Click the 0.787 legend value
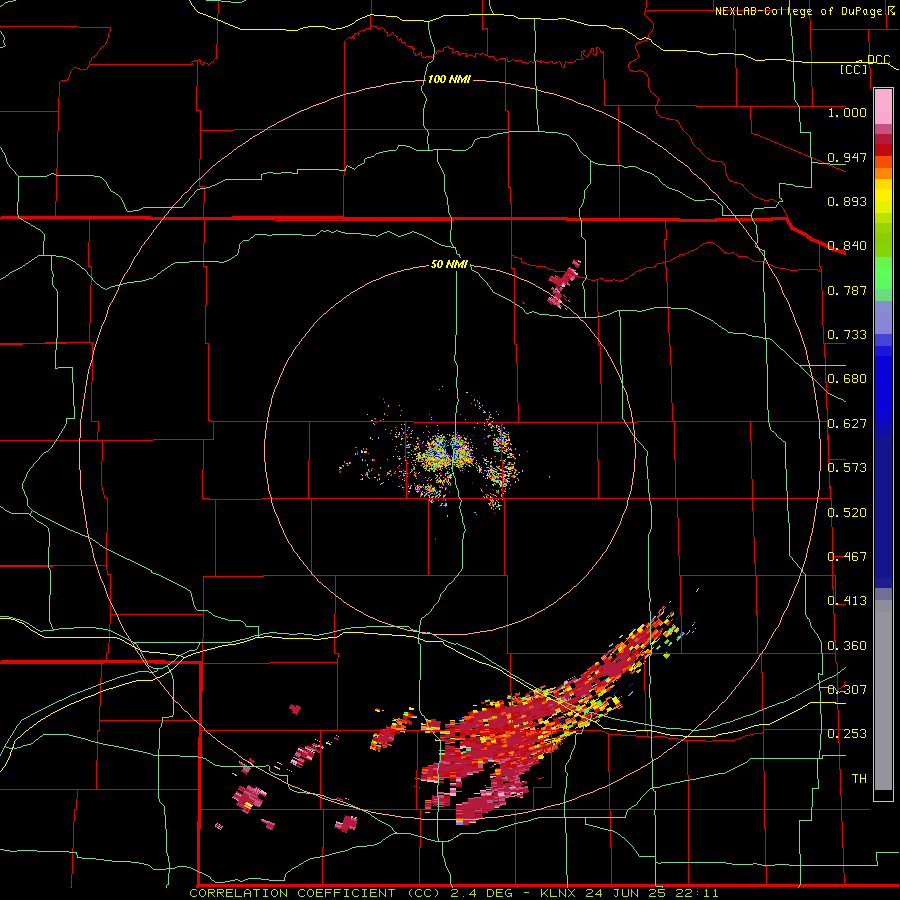Image resolution: width=900 pixels, height=900 pixels. pyautogui.click(x=847, y=290)
